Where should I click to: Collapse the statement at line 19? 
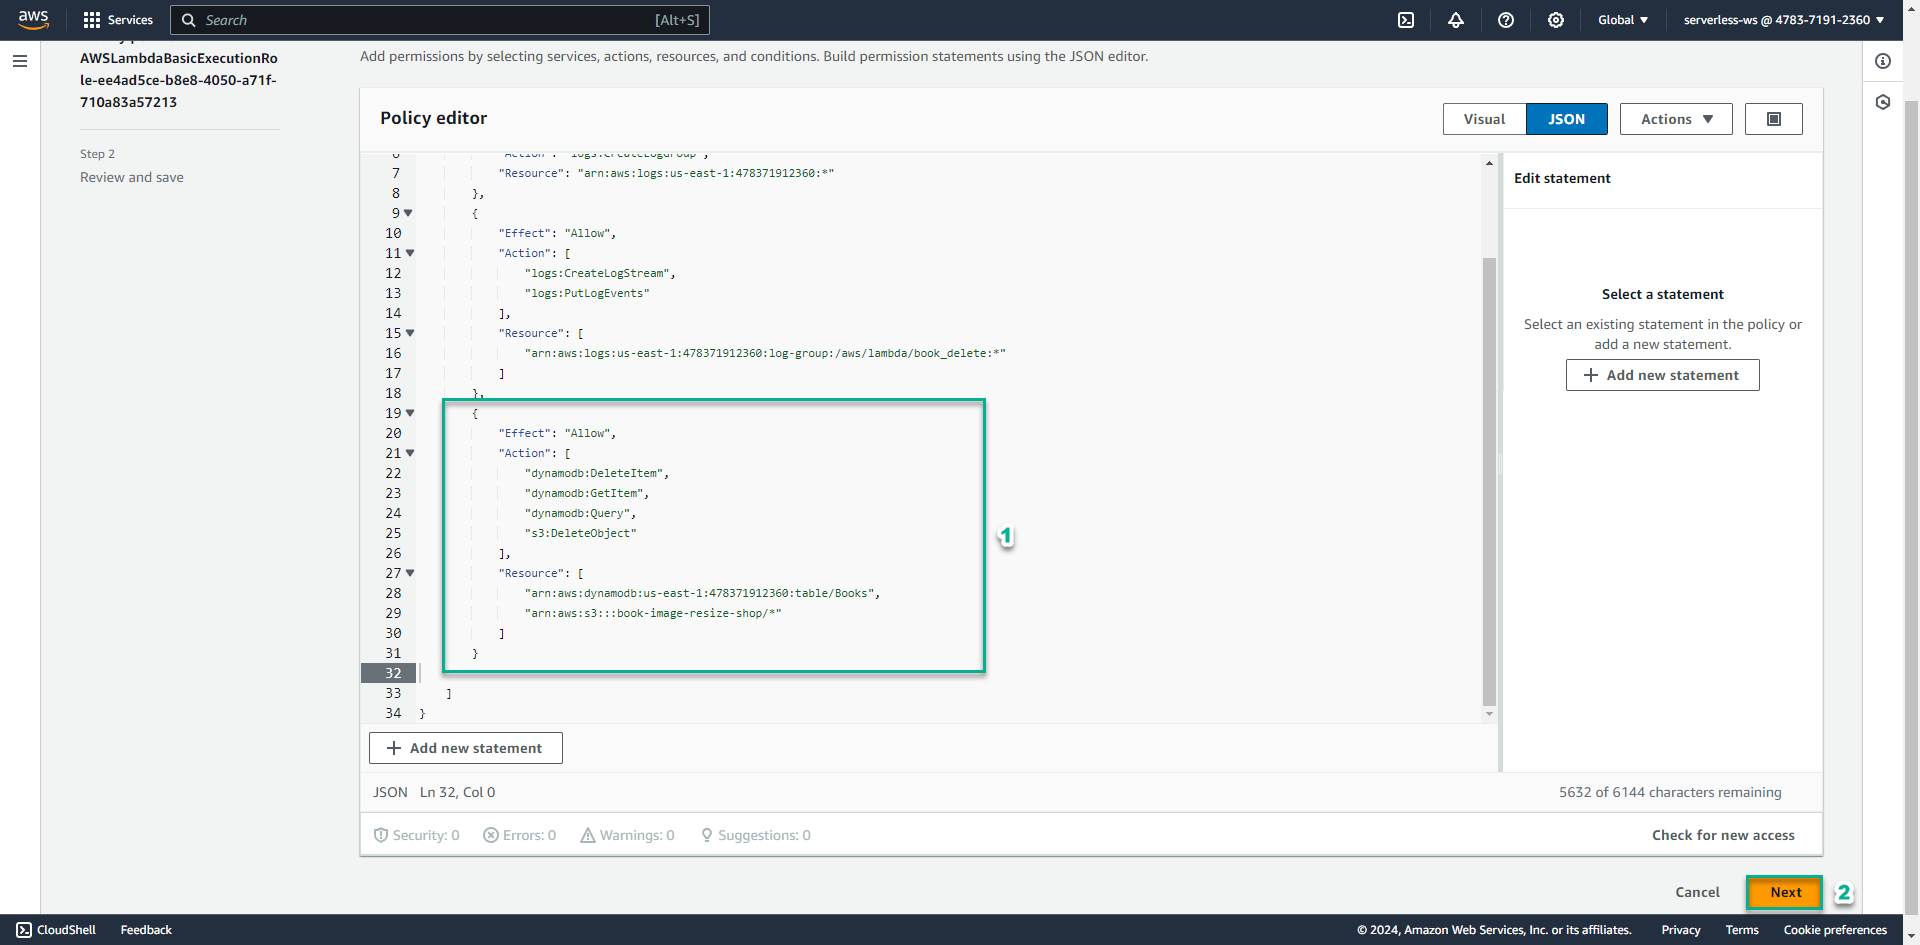pyautogui.click(x=410, y=413)
